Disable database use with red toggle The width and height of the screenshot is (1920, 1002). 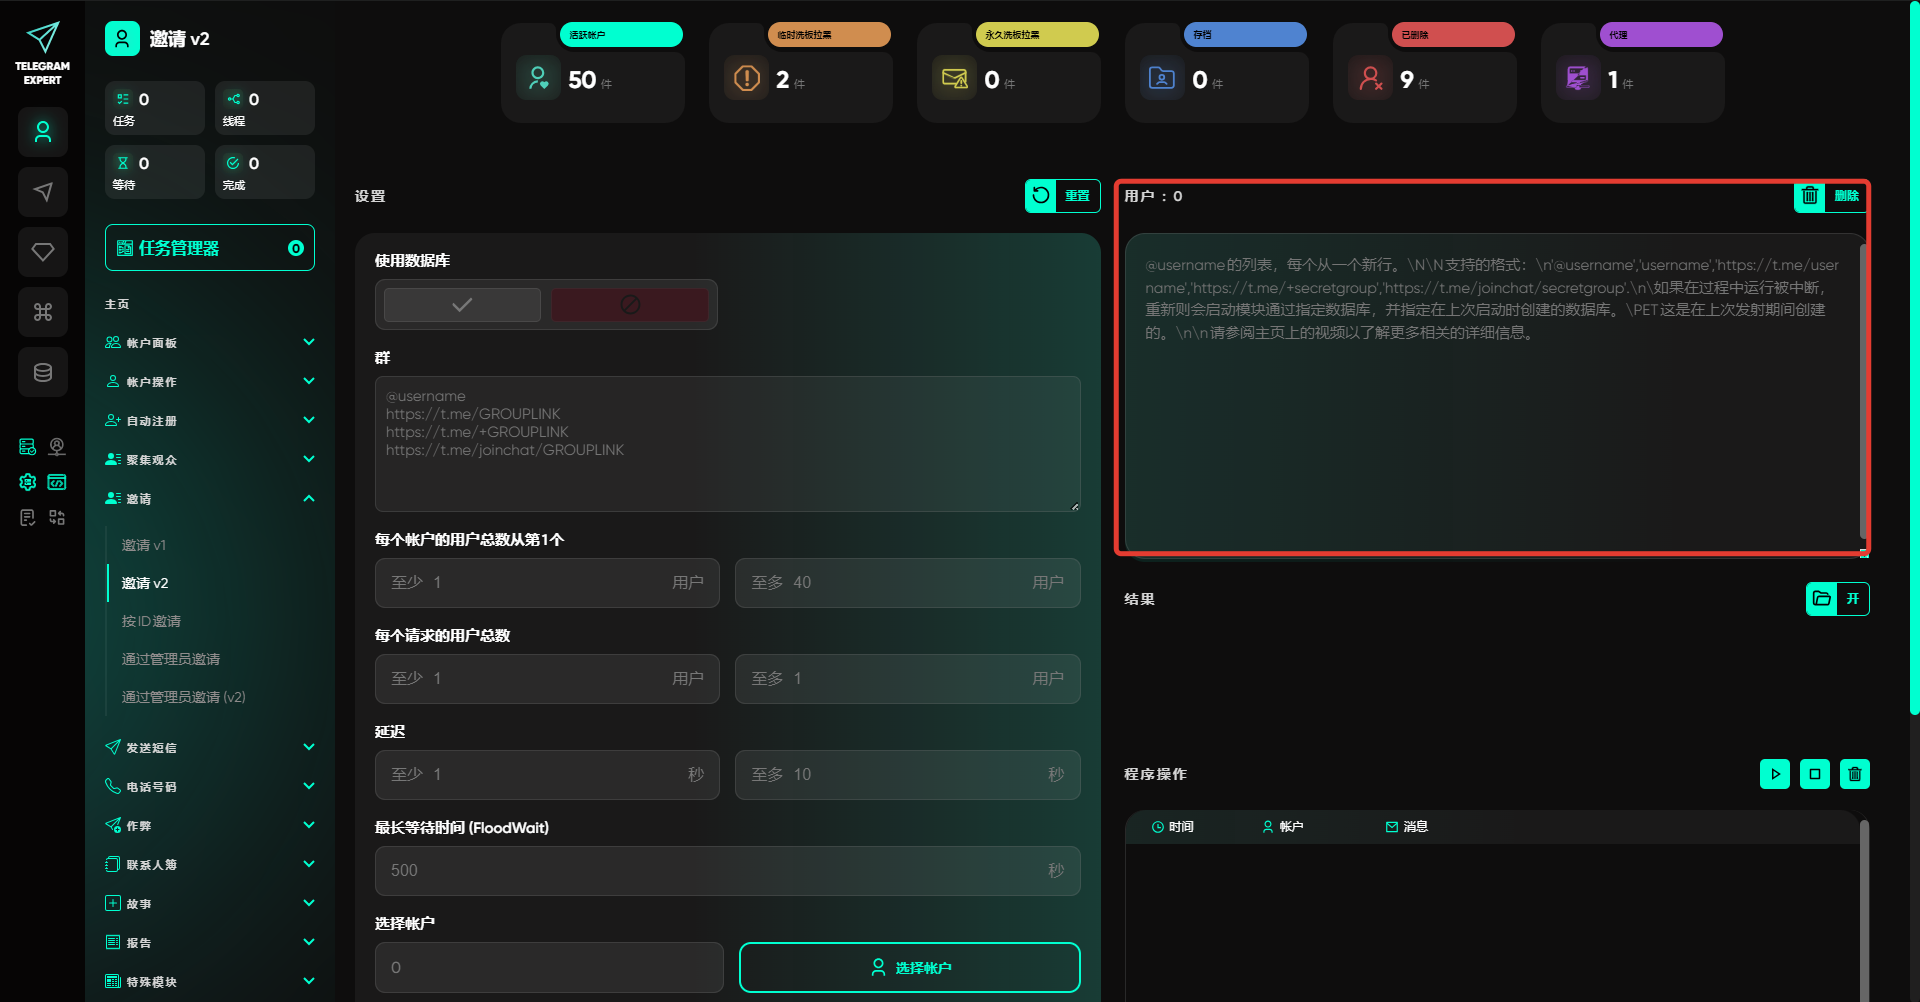630,305
